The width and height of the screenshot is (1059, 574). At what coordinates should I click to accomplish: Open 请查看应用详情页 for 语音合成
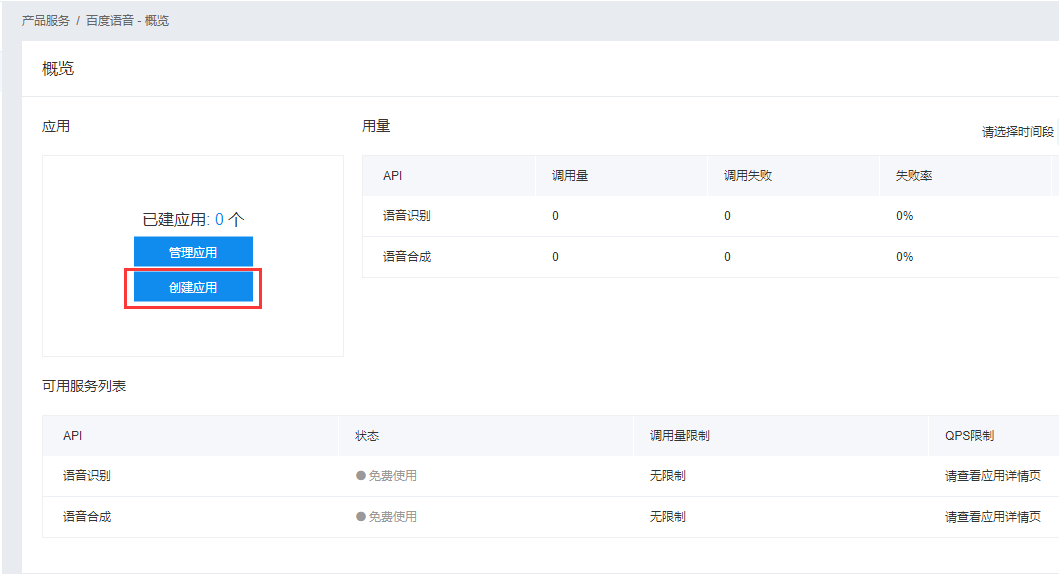(993, 517)
